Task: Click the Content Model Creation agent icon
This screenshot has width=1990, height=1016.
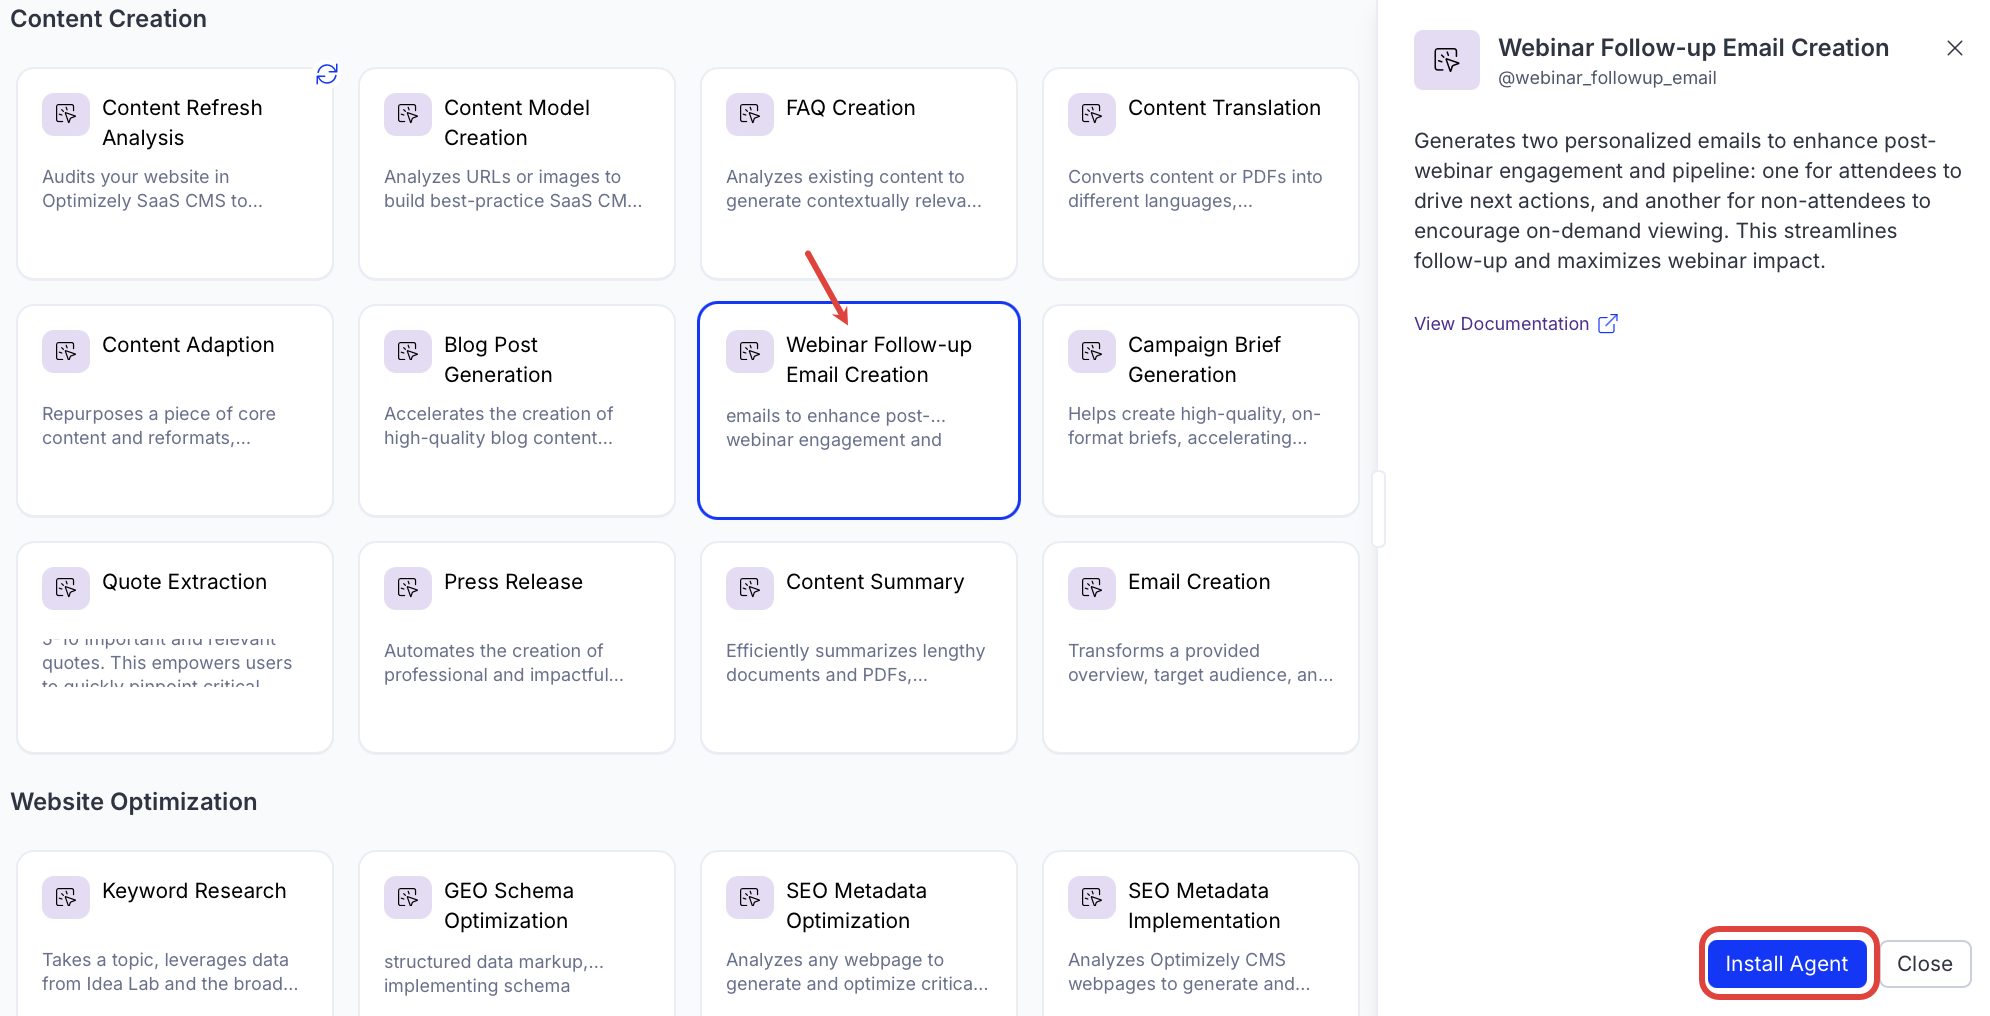Action: (x=408, y=114)
